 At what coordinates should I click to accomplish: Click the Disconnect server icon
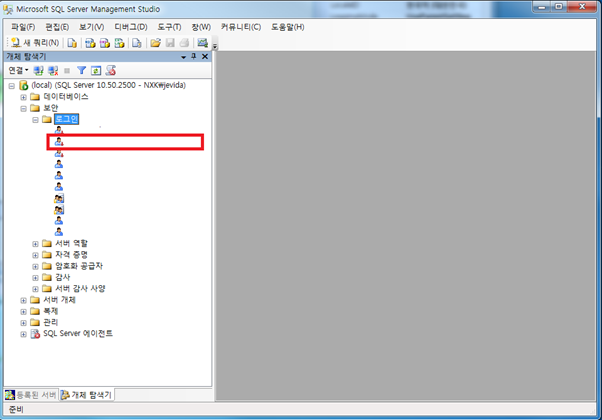coord(53,71)
